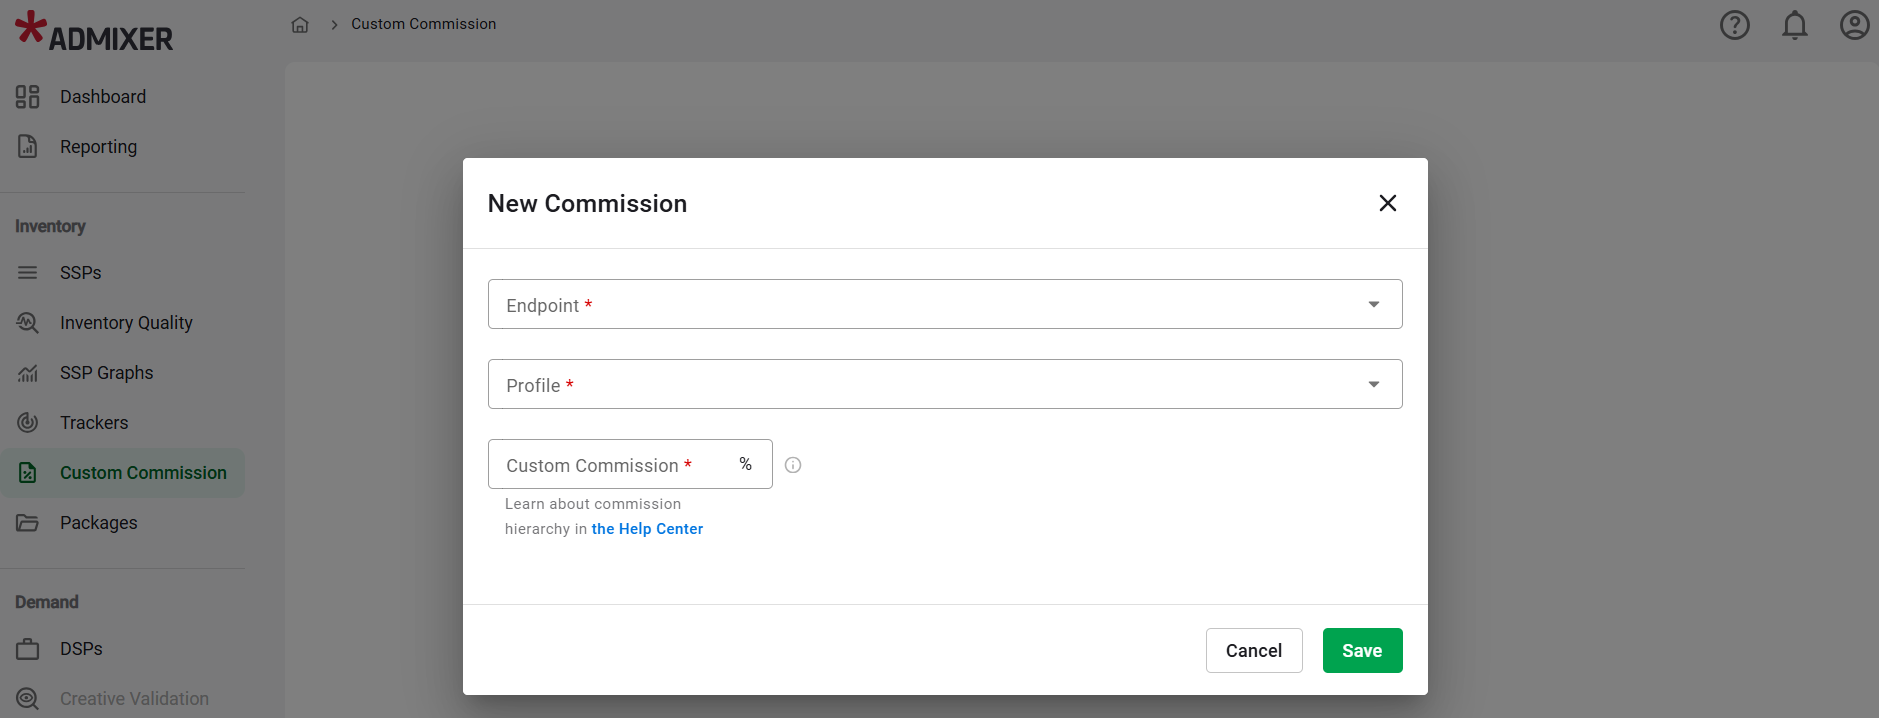Screen dimensions: 1879x718
Task: Open notifications bell icon
Action: click(x=1794, y=25)
